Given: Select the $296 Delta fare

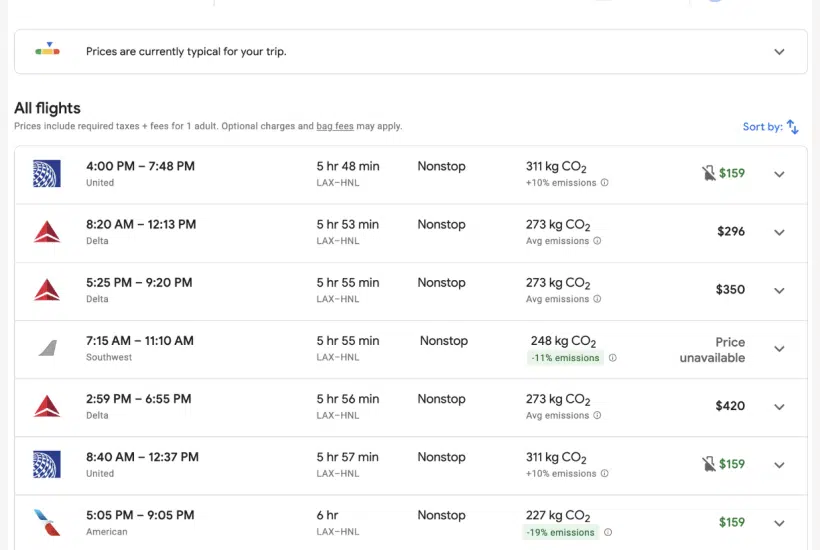Looking at the screenshot, I should [x=730, y=232].
